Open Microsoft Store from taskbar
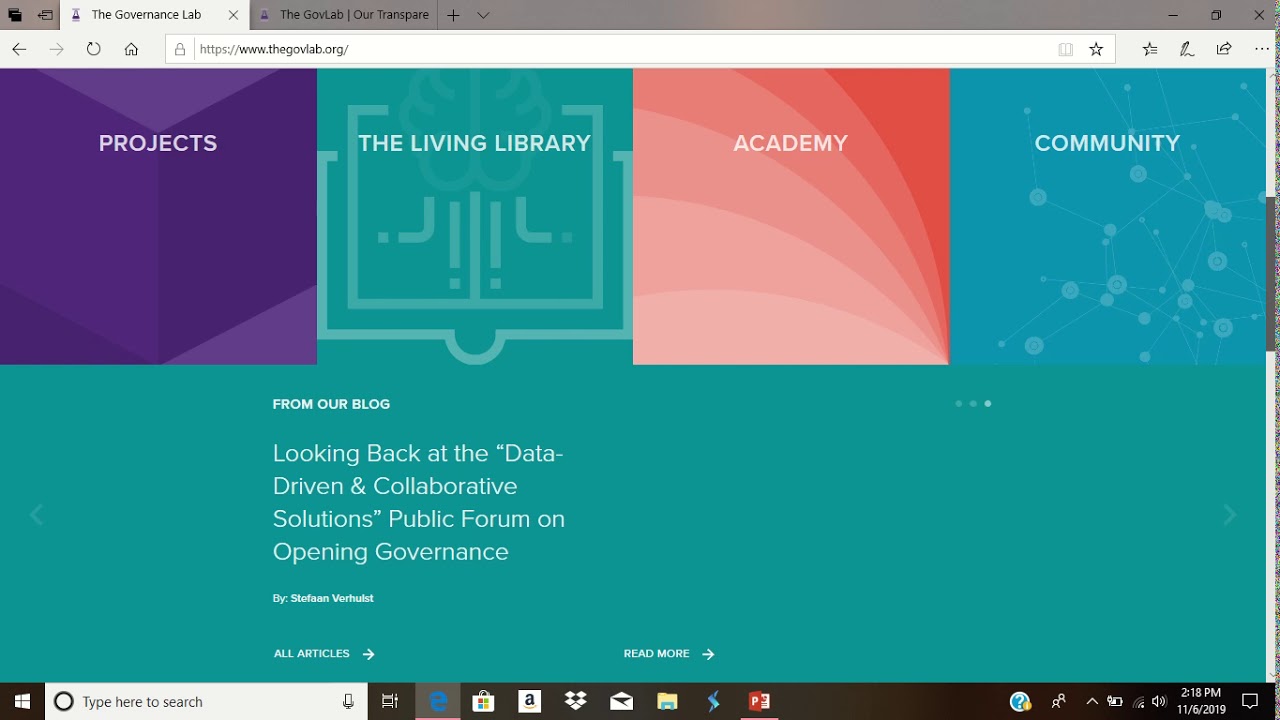This screenshot has width=1280, height=720. 484,701
